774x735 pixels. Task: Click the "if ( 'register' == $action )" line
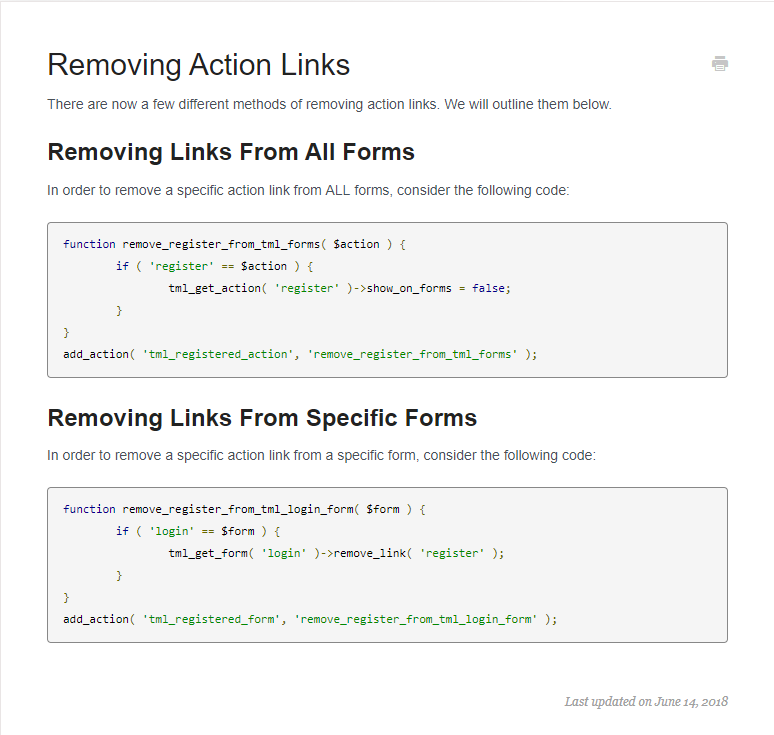tap(215, 266)
